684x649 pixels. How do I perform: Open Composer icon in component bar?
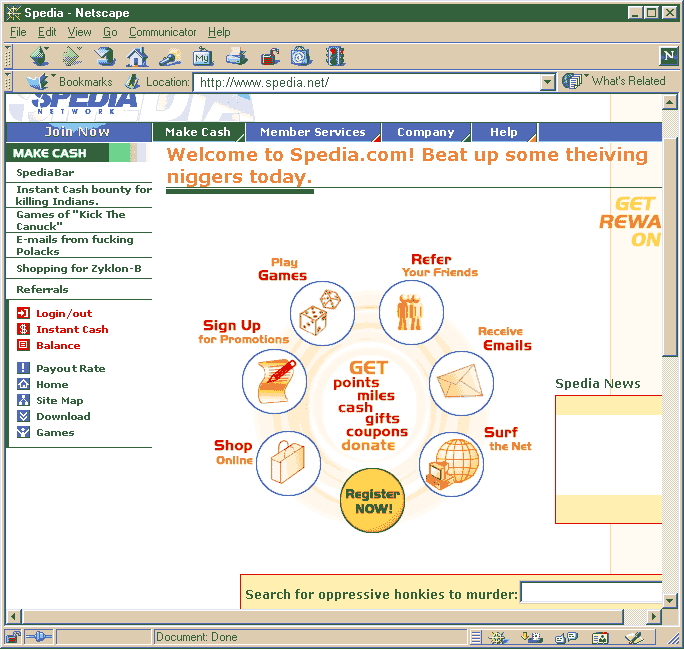(634, 638)
